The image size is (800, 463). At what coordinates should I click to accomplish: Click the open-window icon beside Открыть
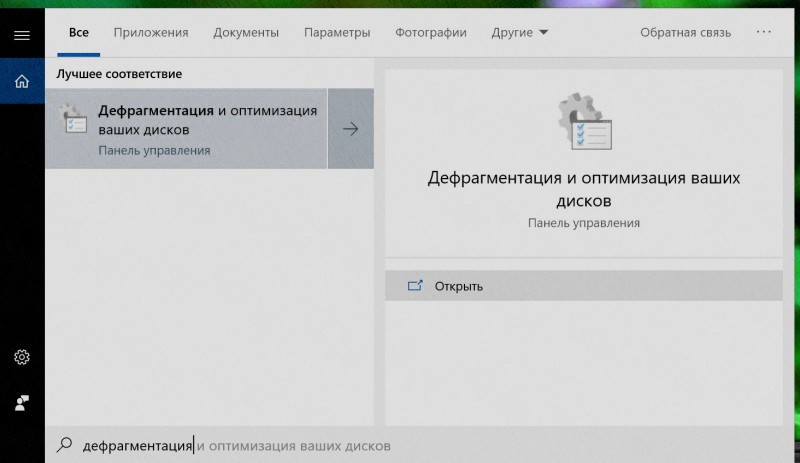[415, 286]
